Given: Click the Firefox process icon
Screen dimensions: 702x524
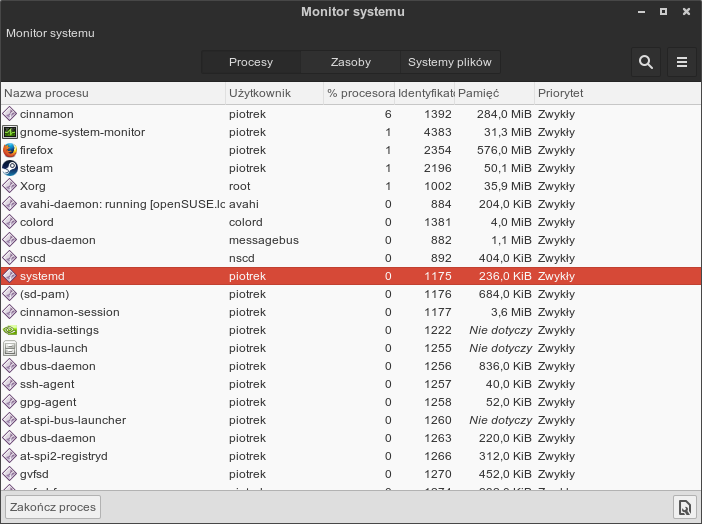Looking at the screenshot, I should coord(10,150).
